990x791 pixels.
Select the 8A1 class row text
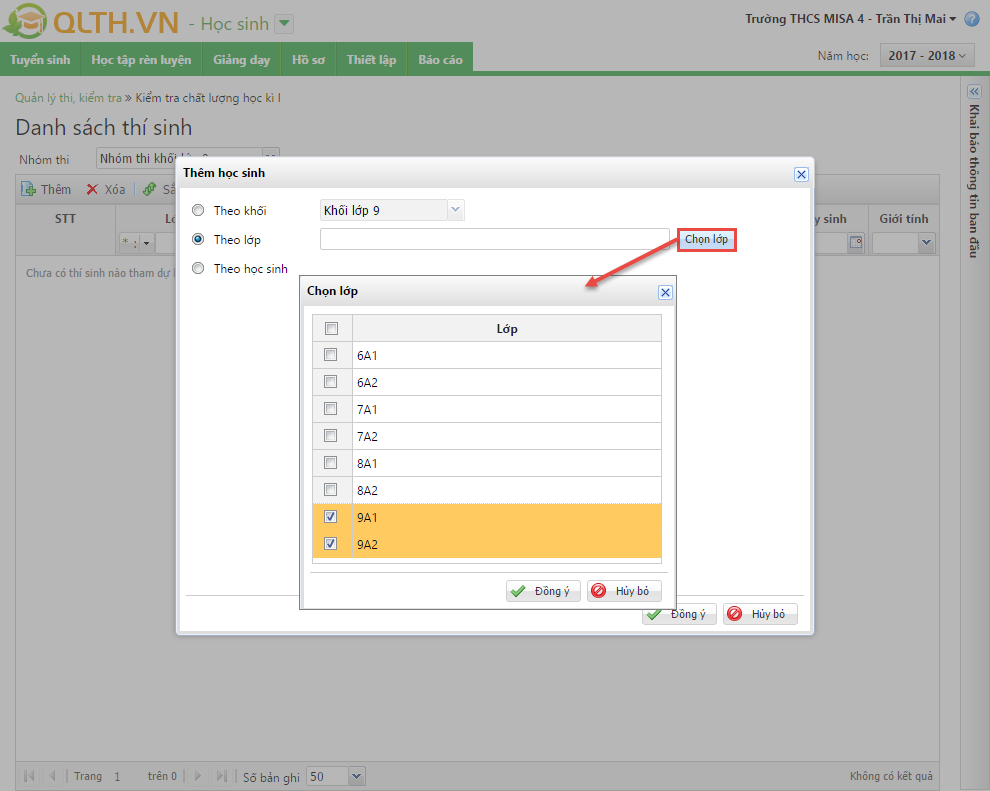tap(367, 464)
